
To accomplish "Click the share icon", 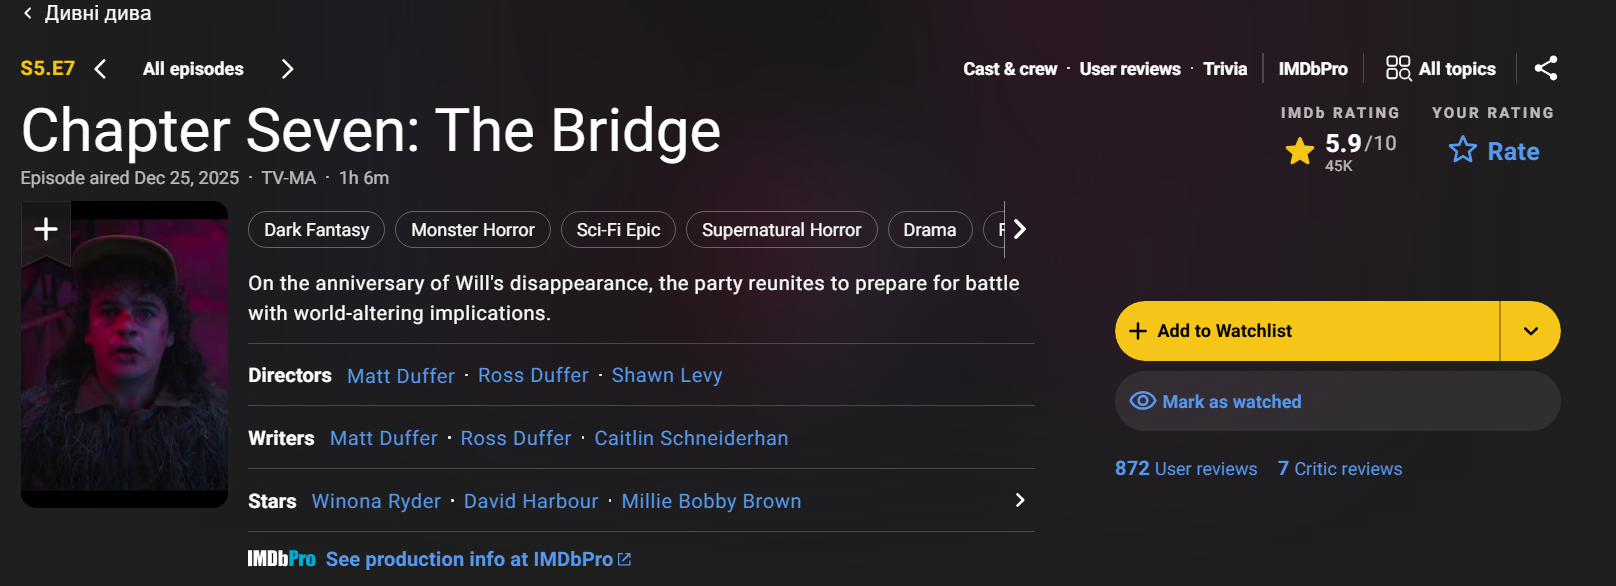I will click(1545, 68).
